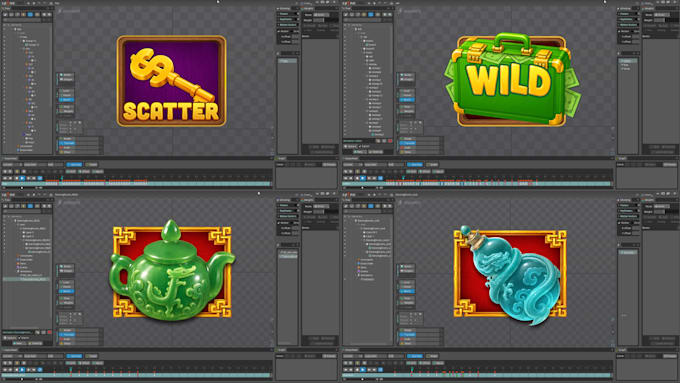Open Dopesheet tab in Scatter window
The image size is (680, 383).
pos(11,158)
